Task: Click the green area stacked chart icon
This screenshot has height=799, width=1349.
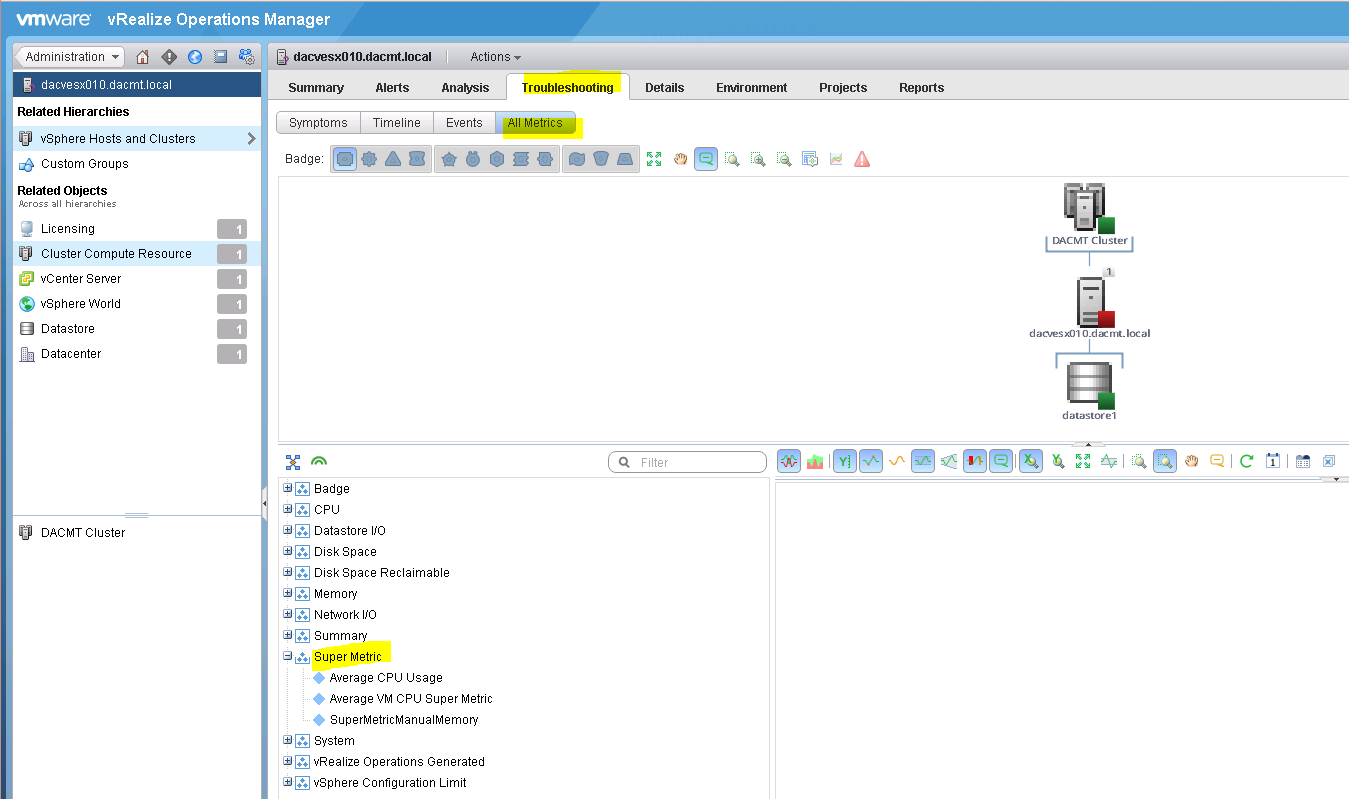Action: (815, 461)
